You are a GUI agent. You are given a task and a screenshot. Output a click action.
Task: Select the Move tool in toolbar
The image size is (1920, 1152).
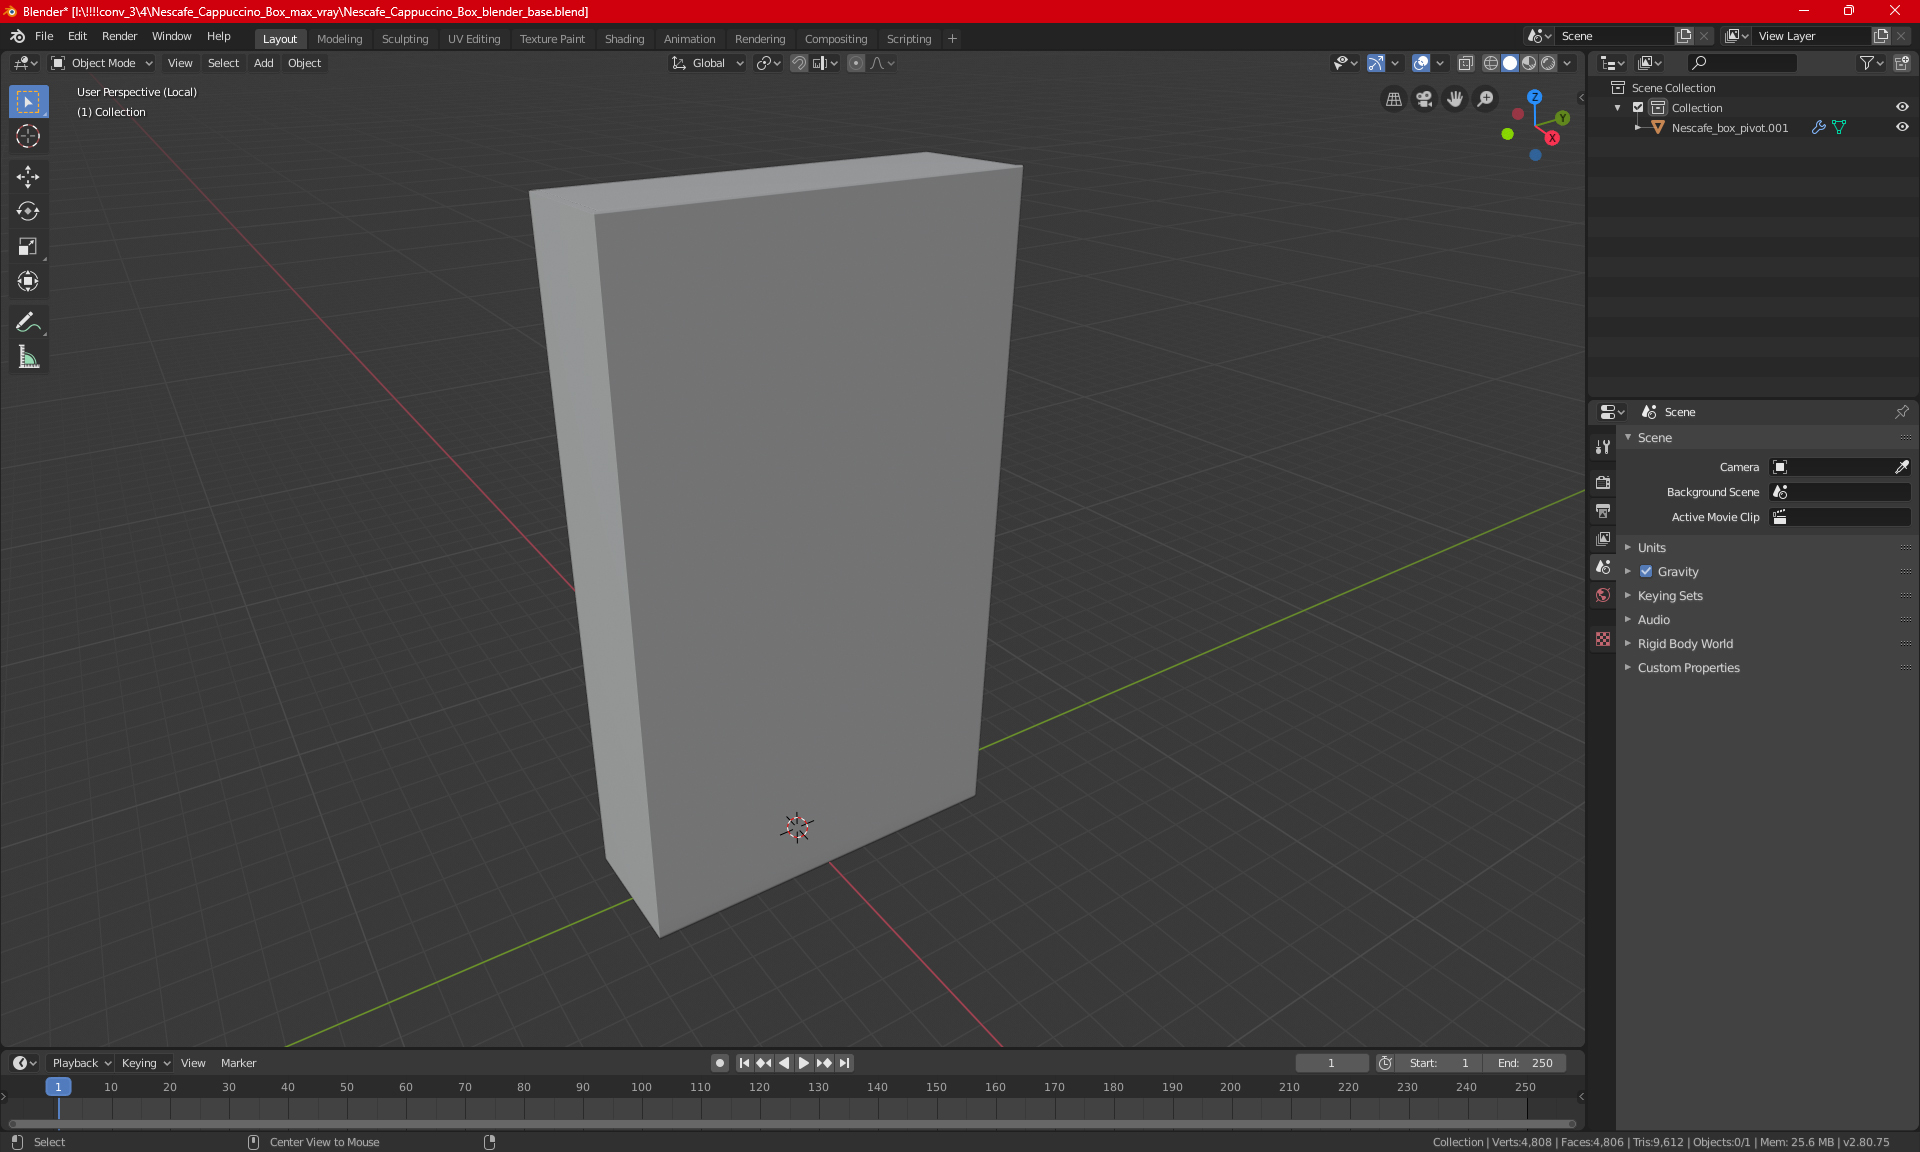(27, 176)
